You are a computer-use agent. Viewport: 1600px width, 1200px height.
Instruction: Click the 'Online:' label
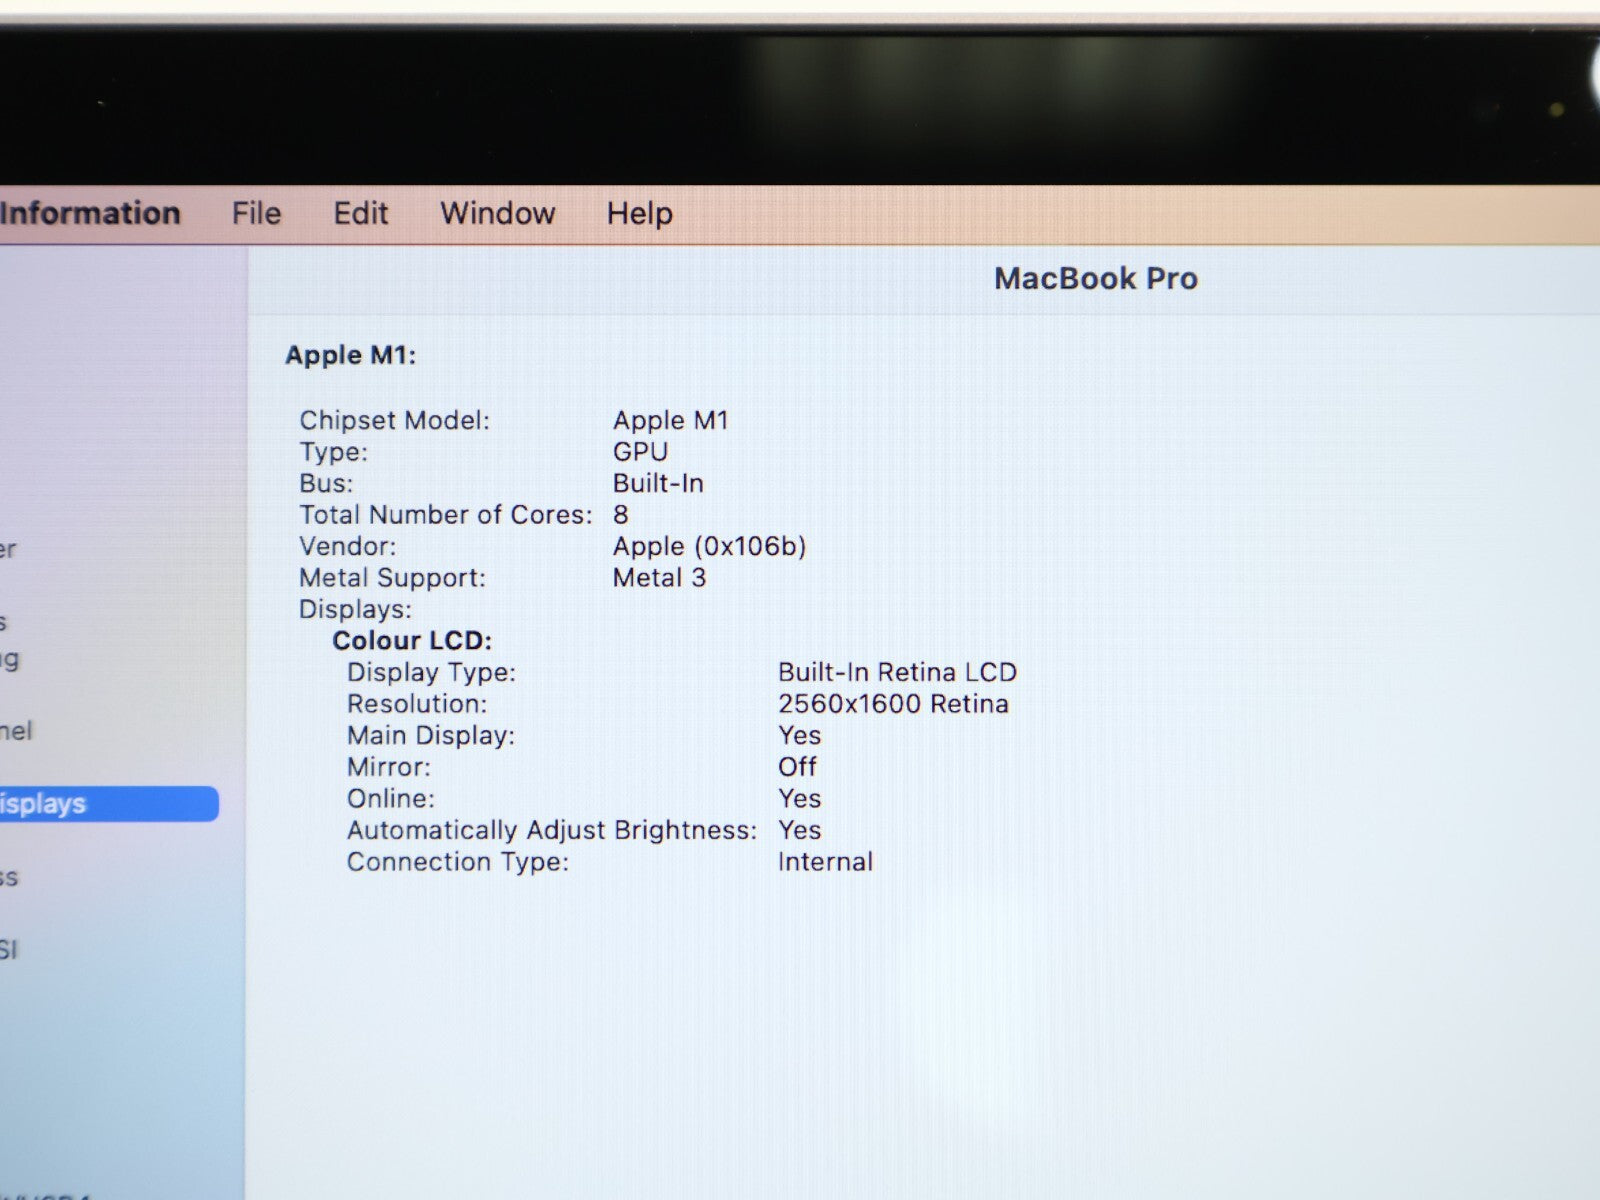[x=391, y=798]
